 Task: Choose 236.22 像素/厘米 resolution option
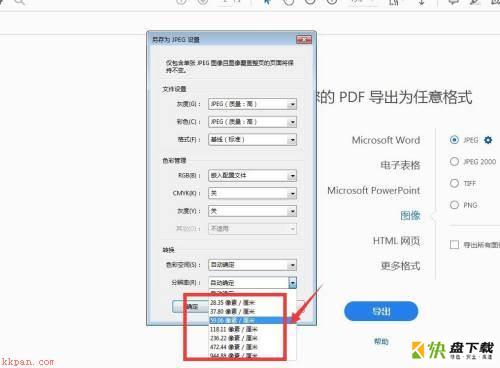click(252, 338)
